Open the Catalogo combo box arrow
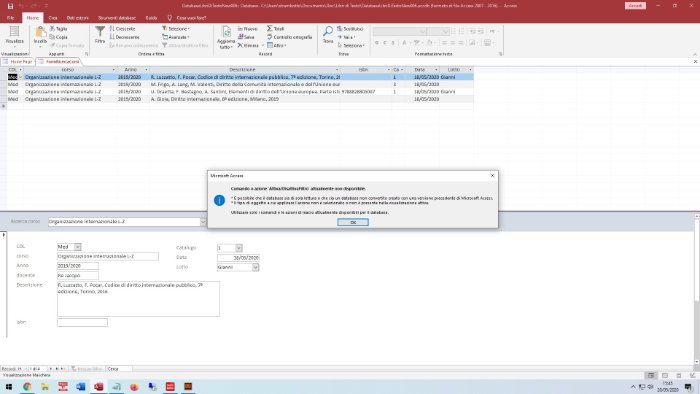 pos(239,248)
